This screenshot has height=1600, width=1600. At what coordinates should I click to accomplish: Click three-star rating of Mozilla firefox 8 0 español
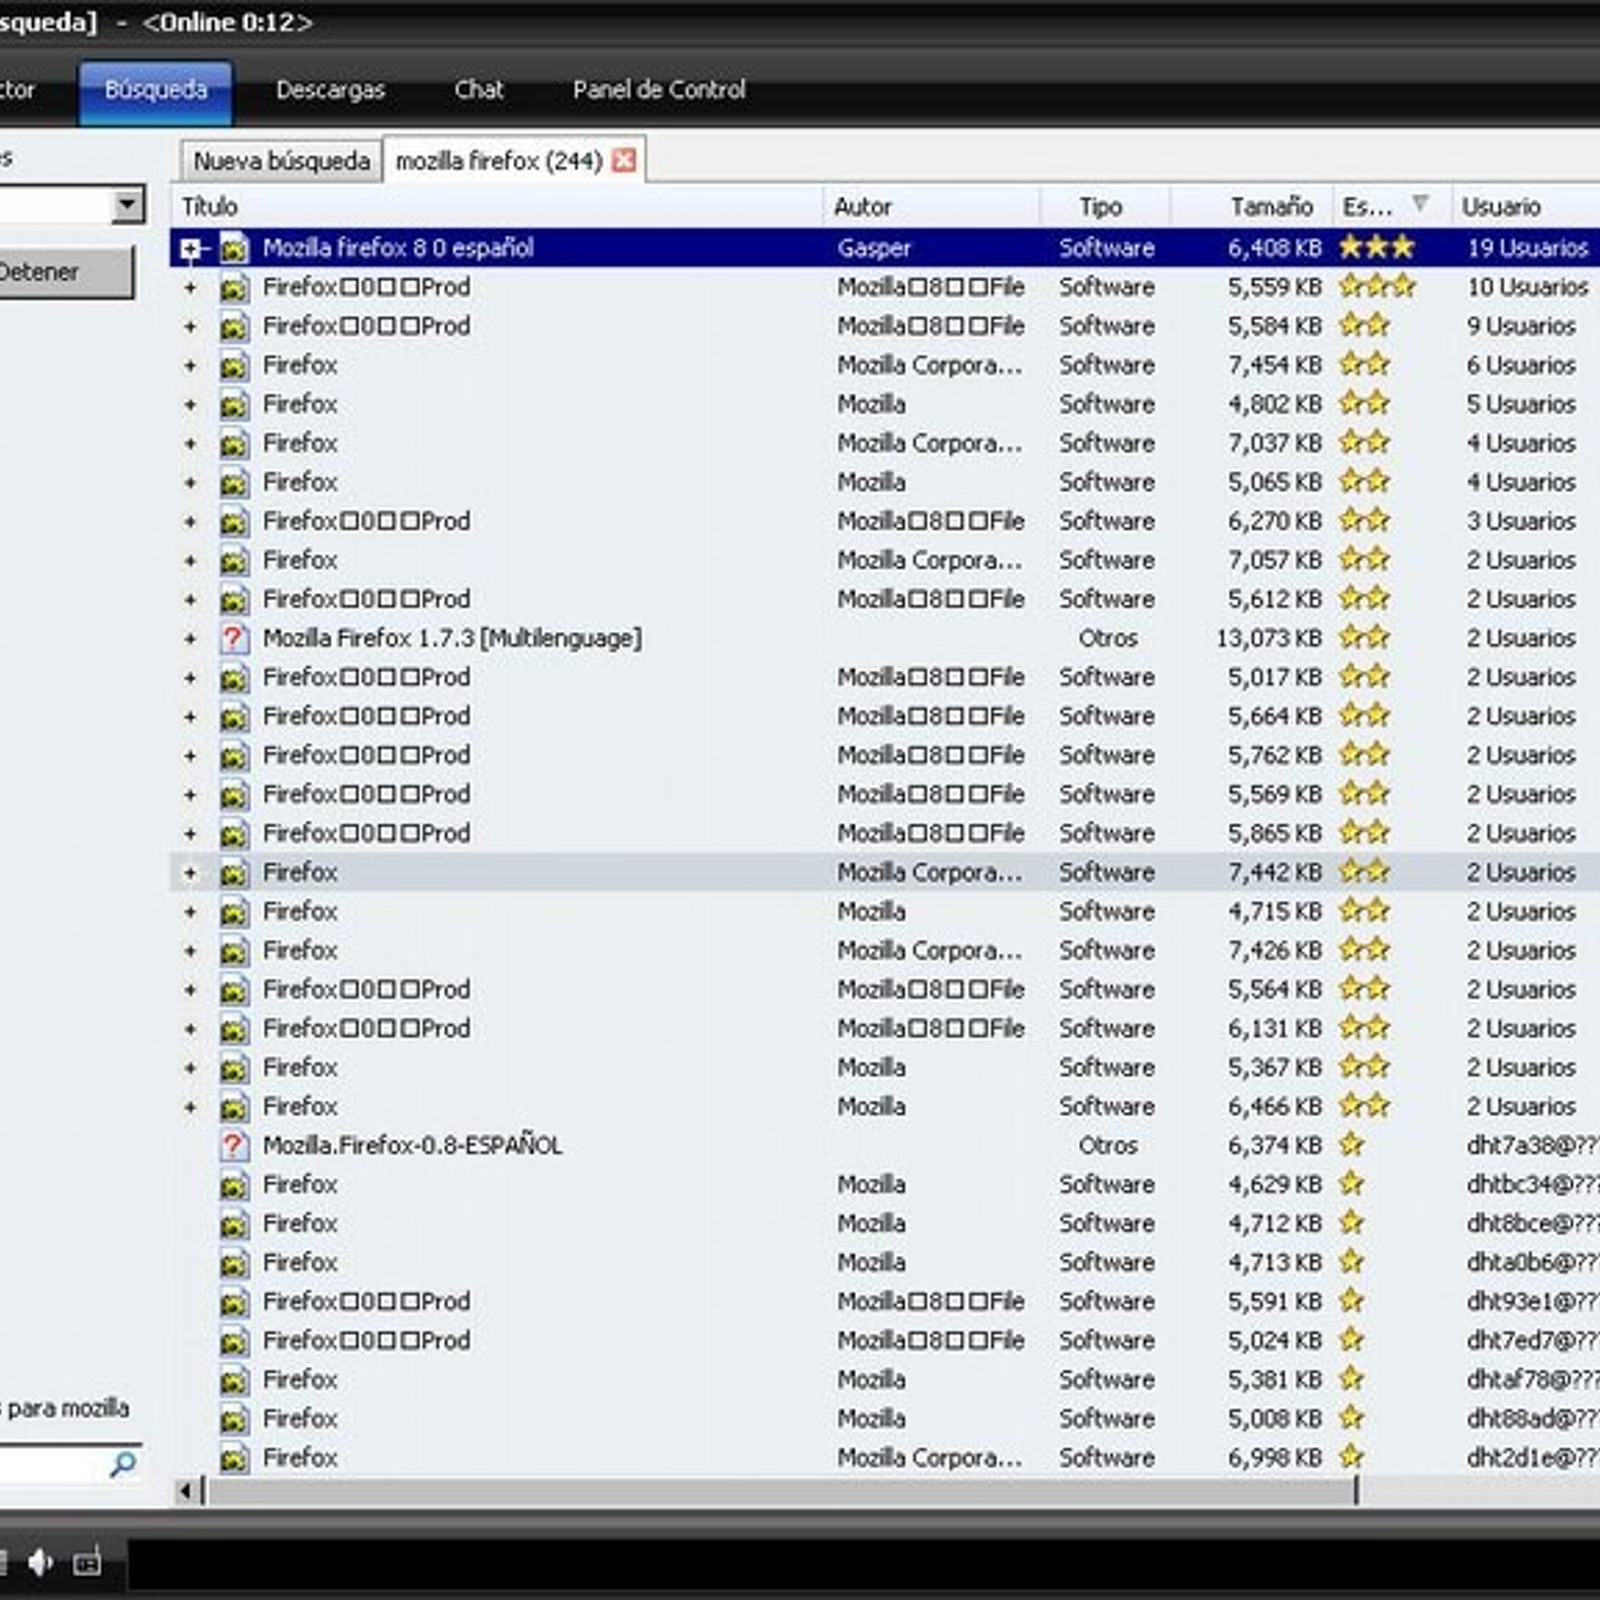(1377, 247)
